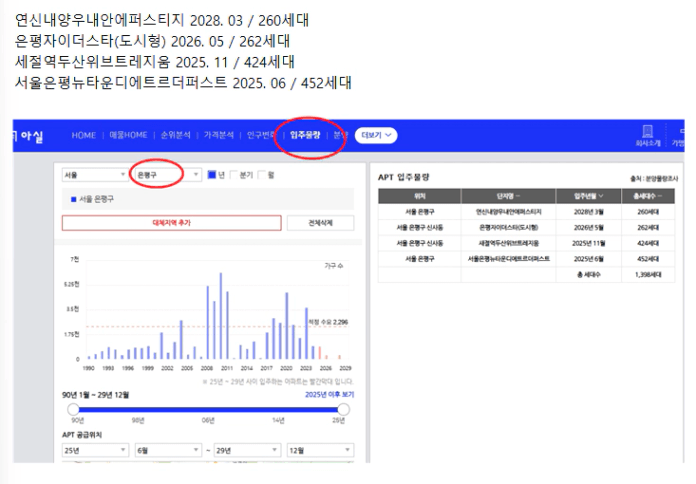The width and height of the screenshot is (696, 484).
Task: Open the 서울 city dropdown
Action: [x=95, y=175]
